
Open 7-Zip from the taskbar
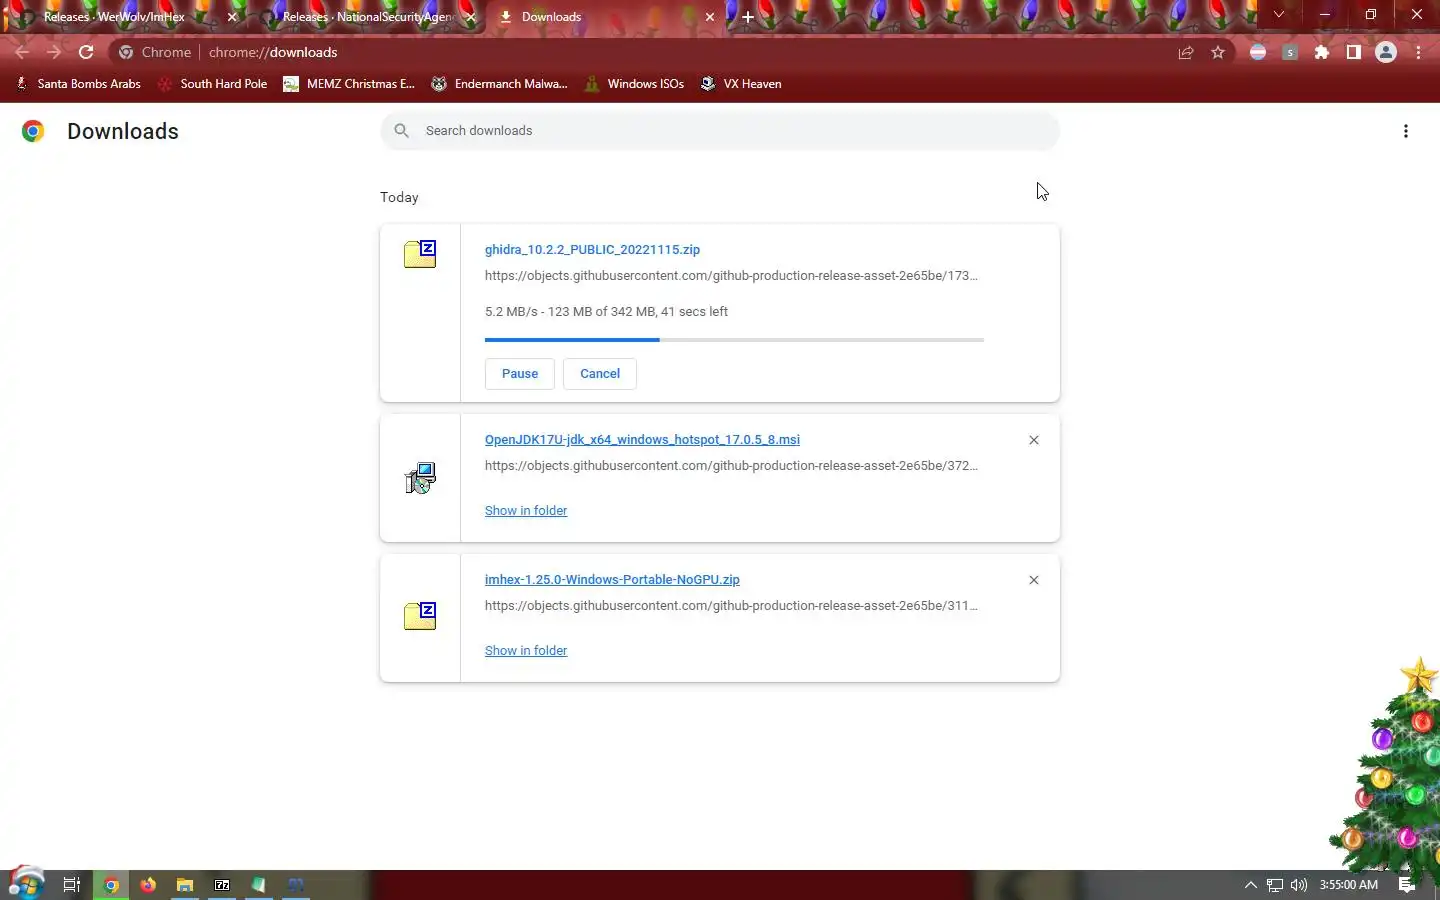click(222, 885)
